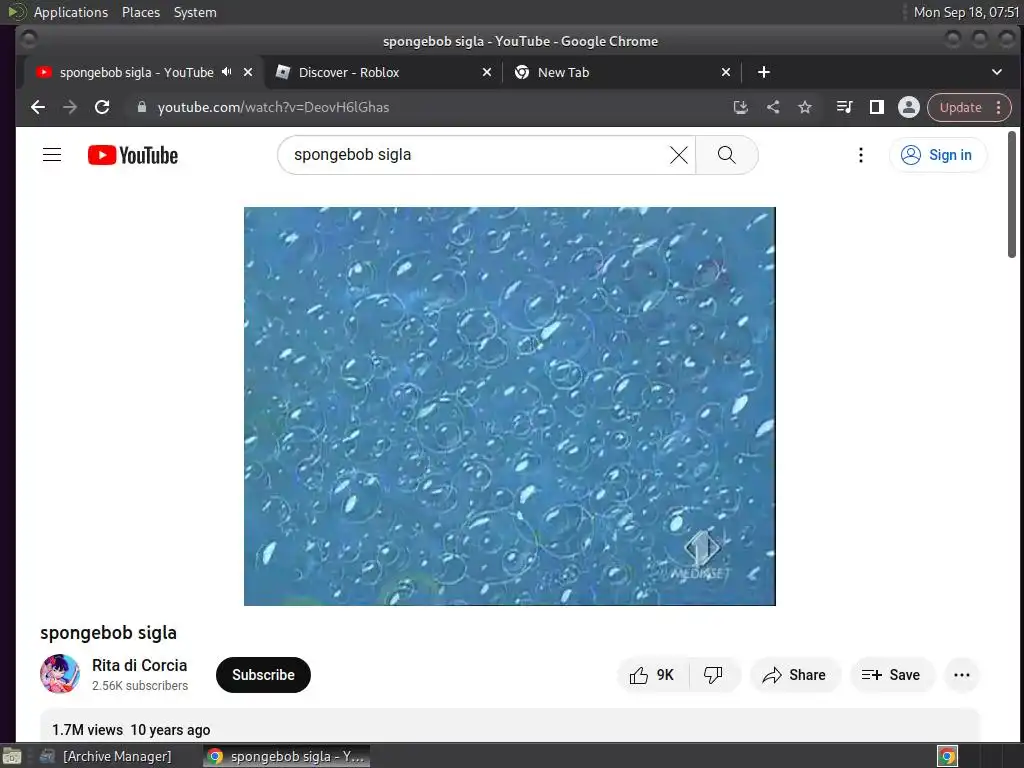Image resolution: width=1024 pixels, height=768 pixels.
Task: Open the System menu
Action: (x=195, y=12)
